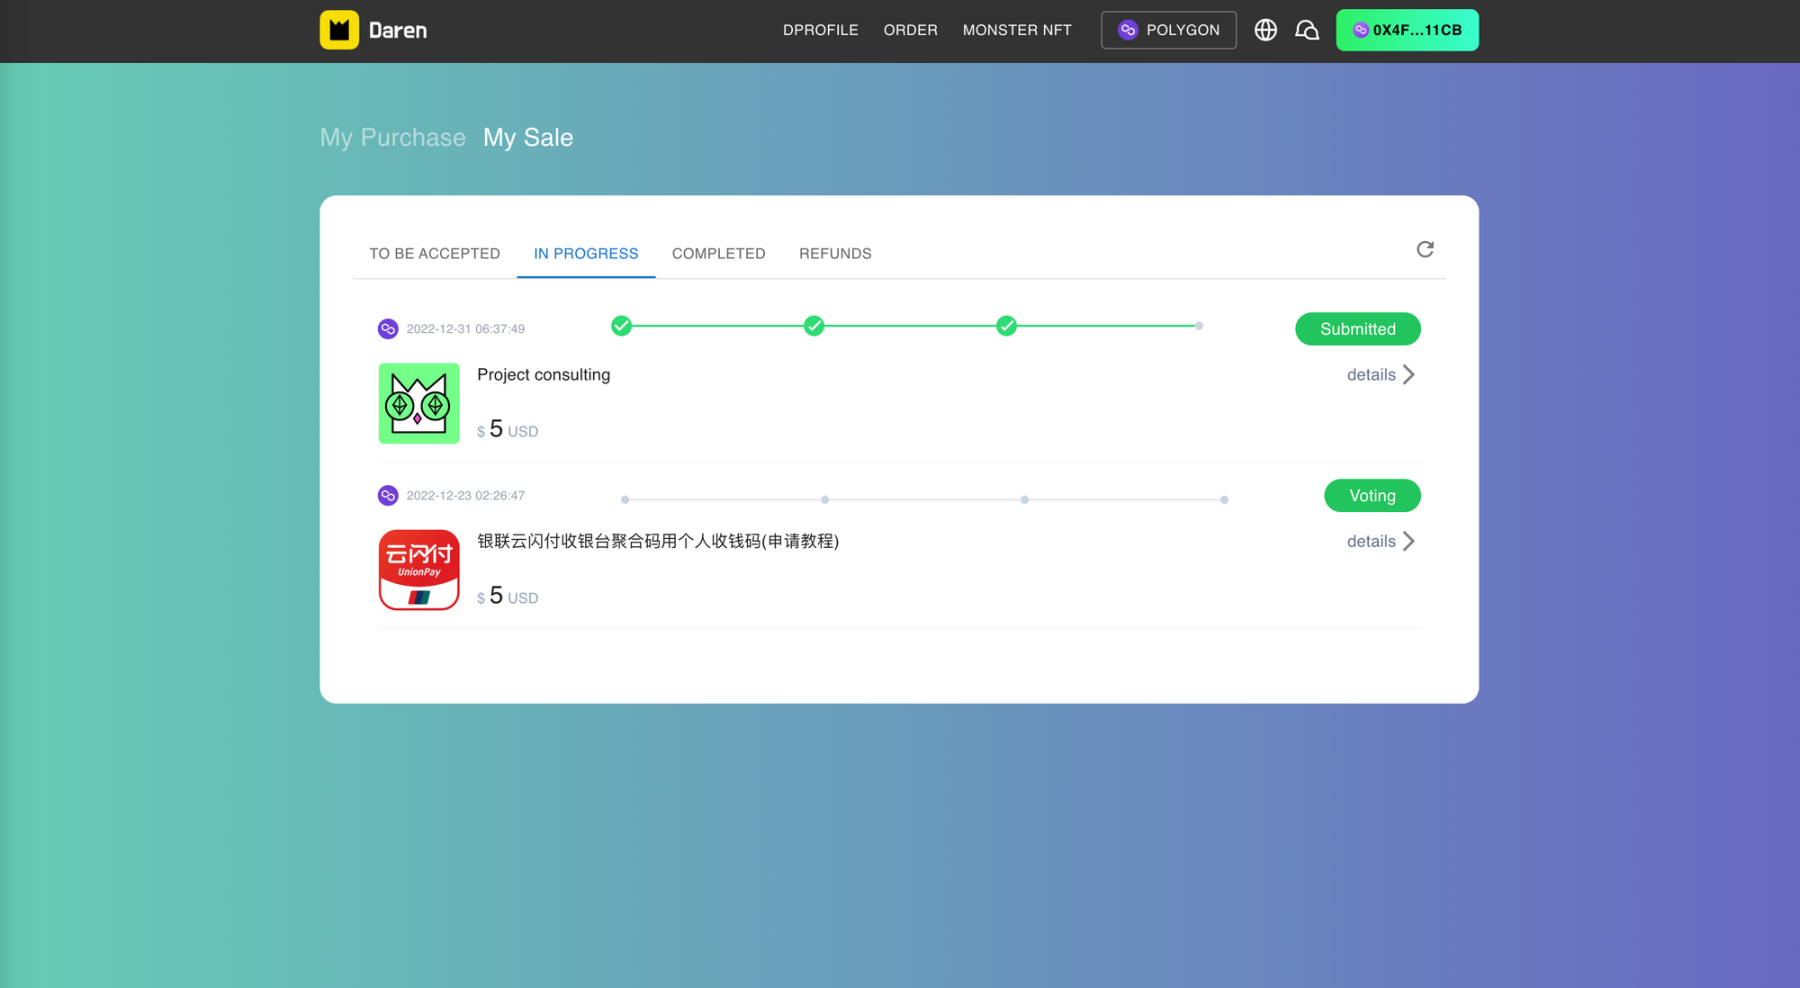Select the COMPLETED tab
The width and height of the screenshot is (1800, 988).
(718, 254)
